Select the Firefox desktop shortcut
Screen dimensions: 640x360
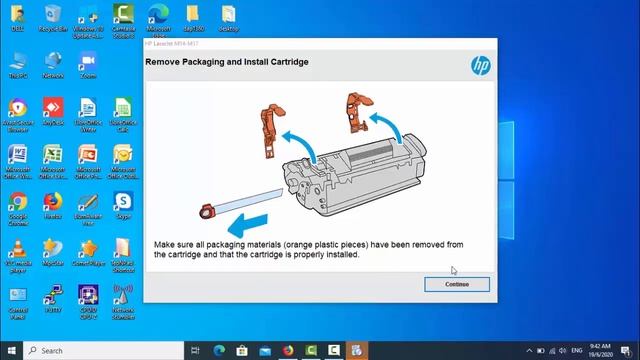point(53,206)
